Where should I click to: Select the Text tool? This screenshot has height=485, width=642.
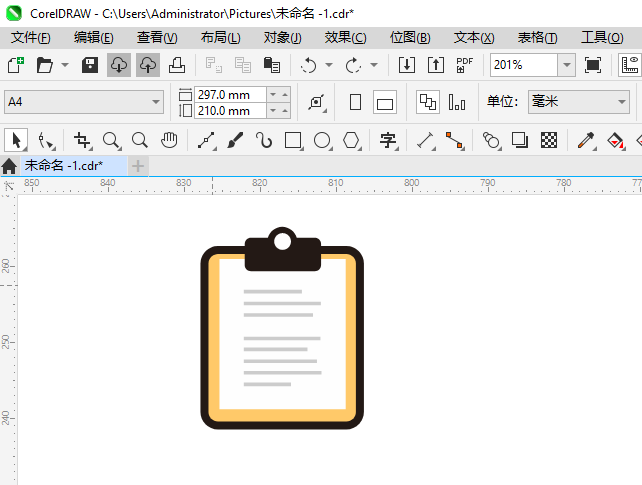click(x=388, y=140)
